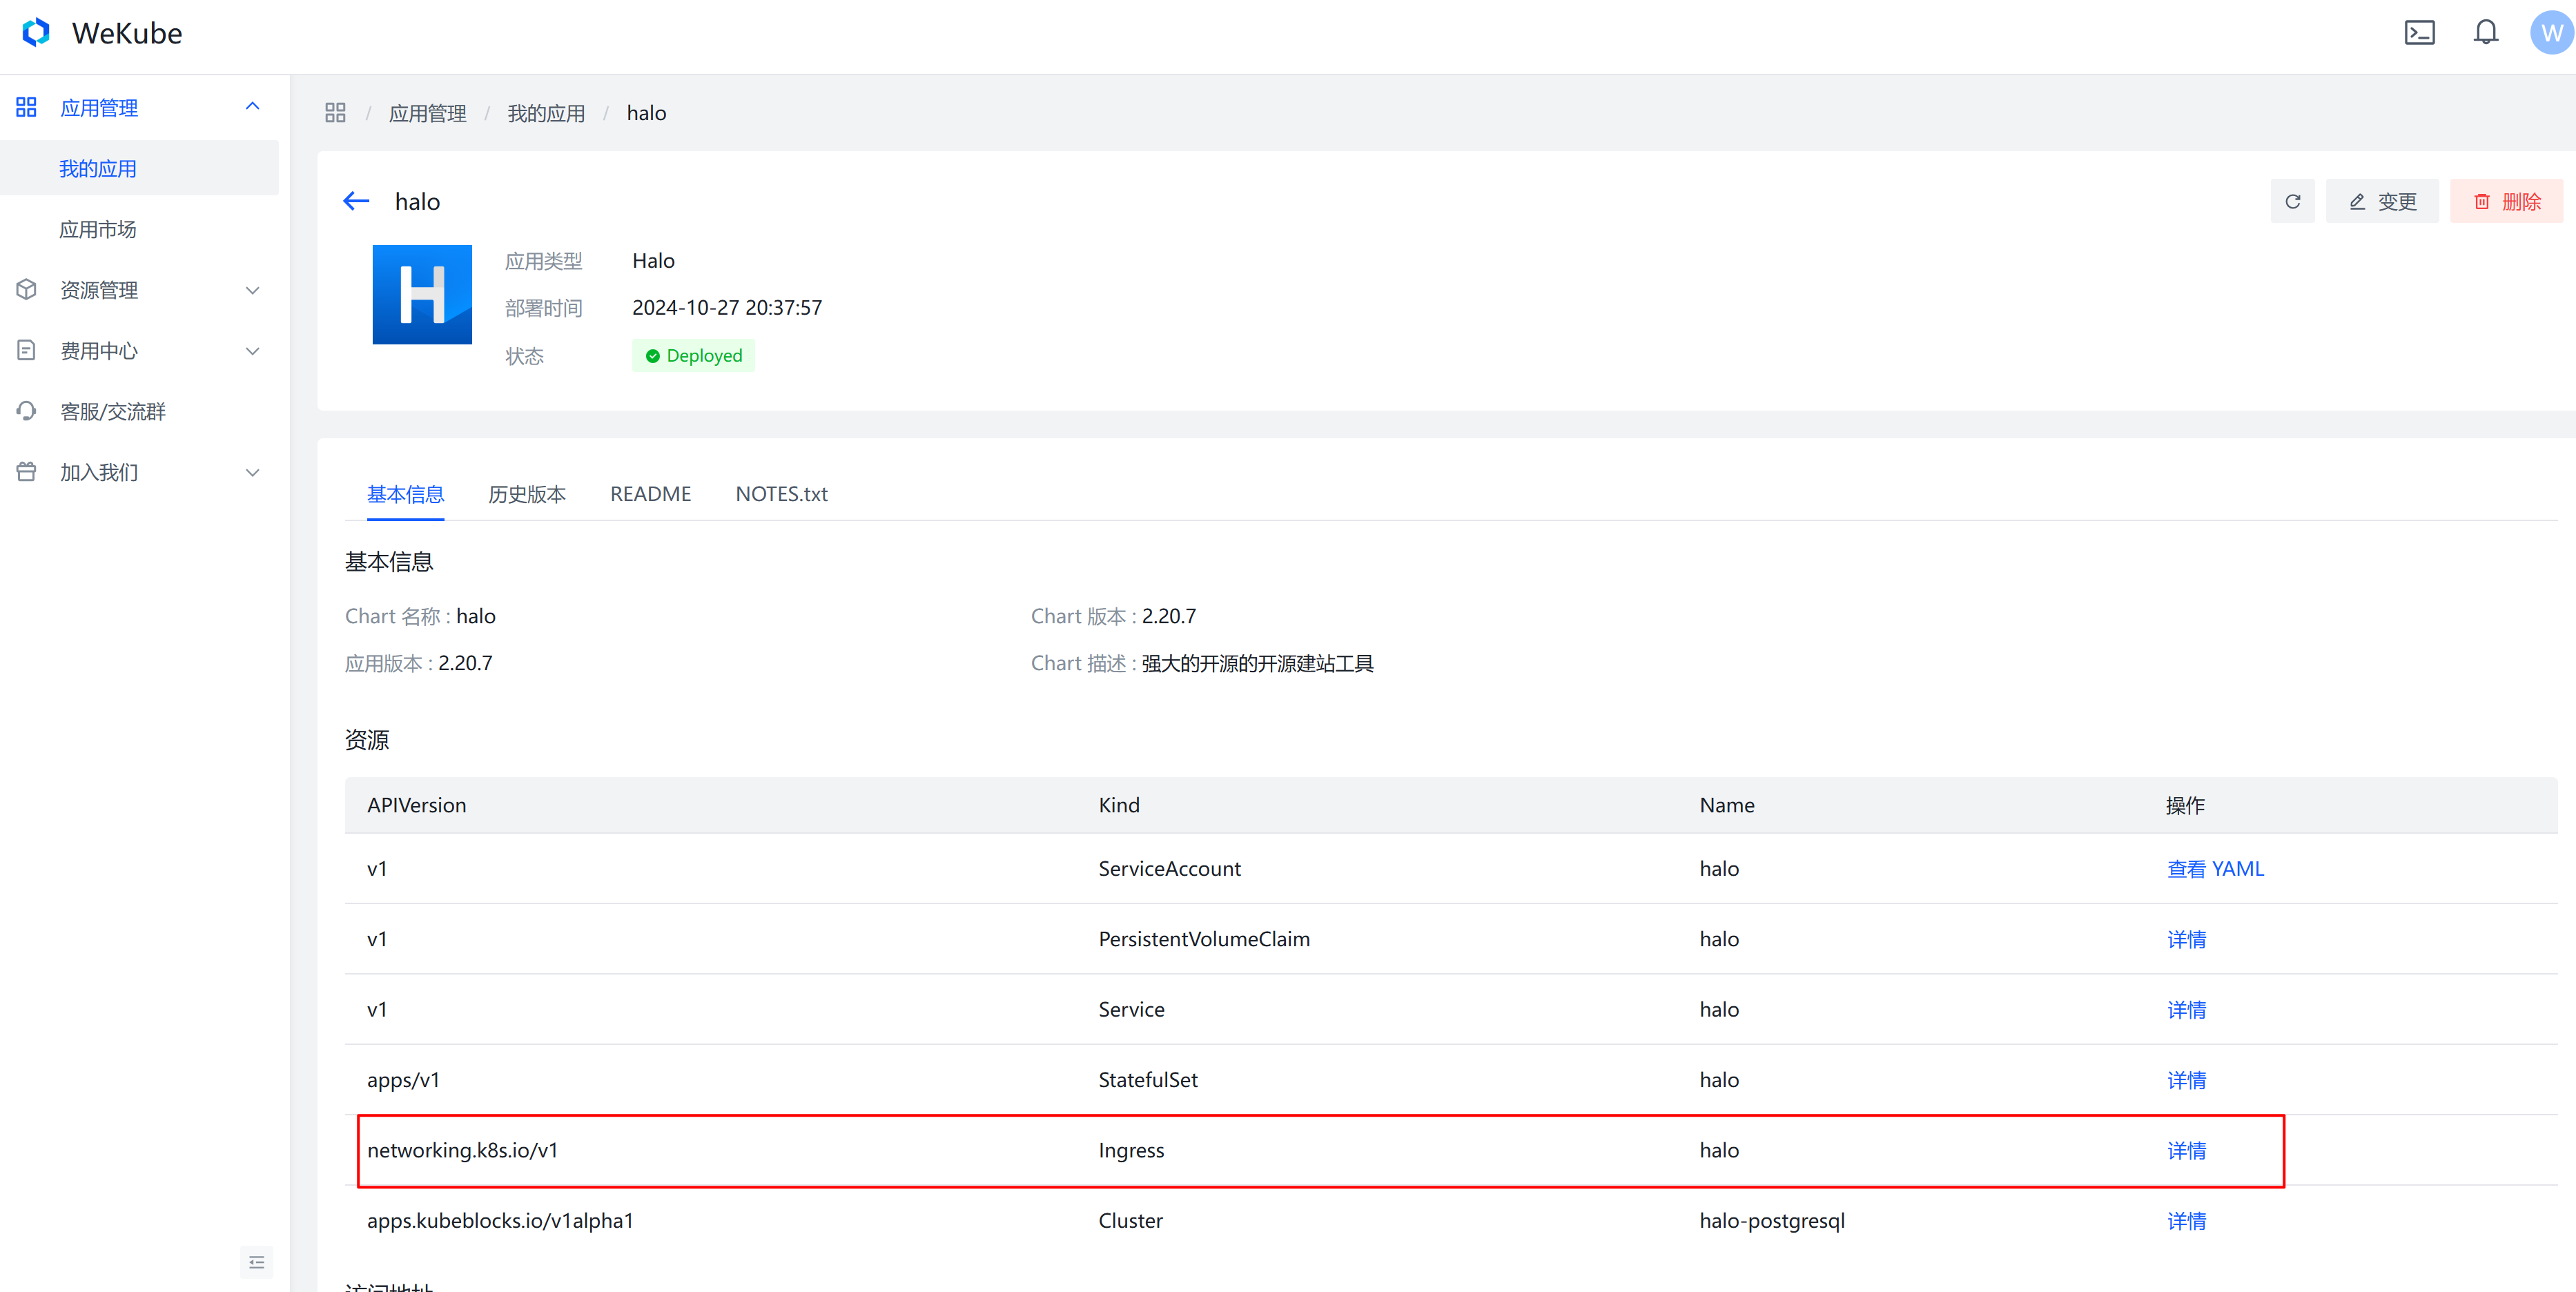Click the 变更 edit button
This screenshot has width=2576, height=1292.
tap(2382, 201)
